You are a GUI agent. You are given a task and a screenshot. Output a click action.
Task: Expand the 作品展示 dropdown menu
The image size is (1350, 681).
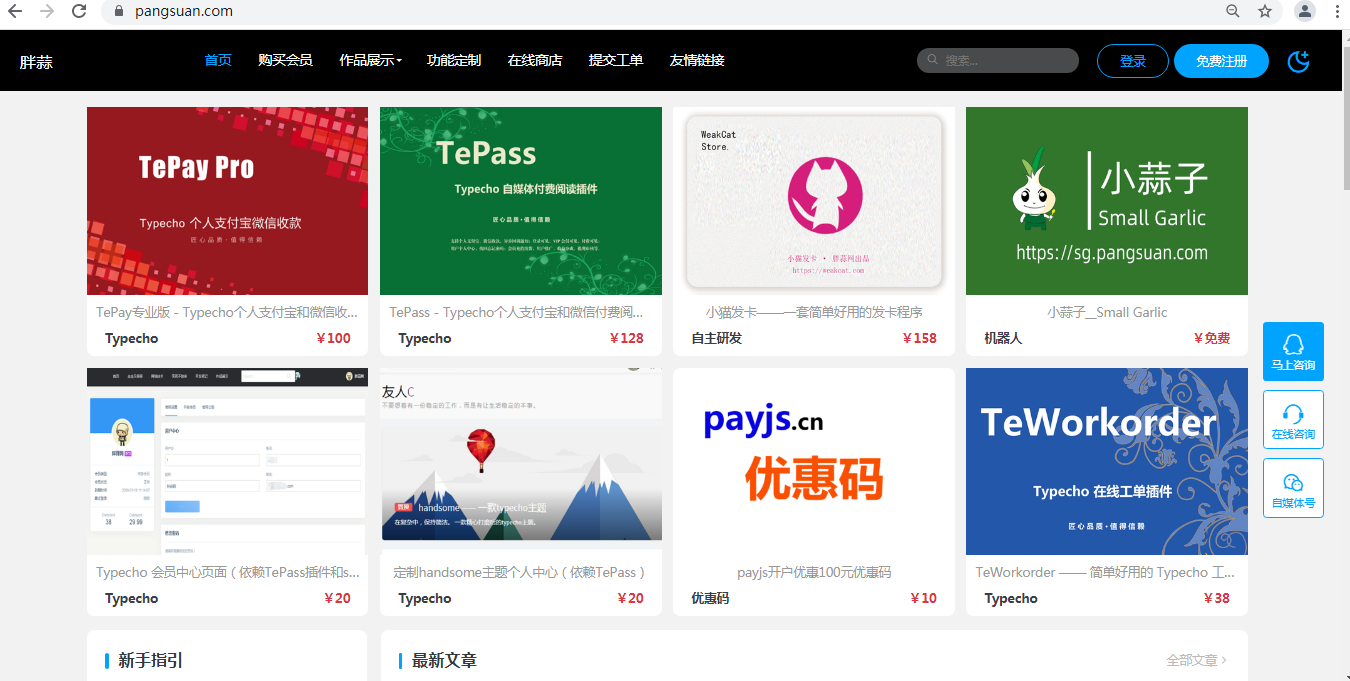pos(370,60)
